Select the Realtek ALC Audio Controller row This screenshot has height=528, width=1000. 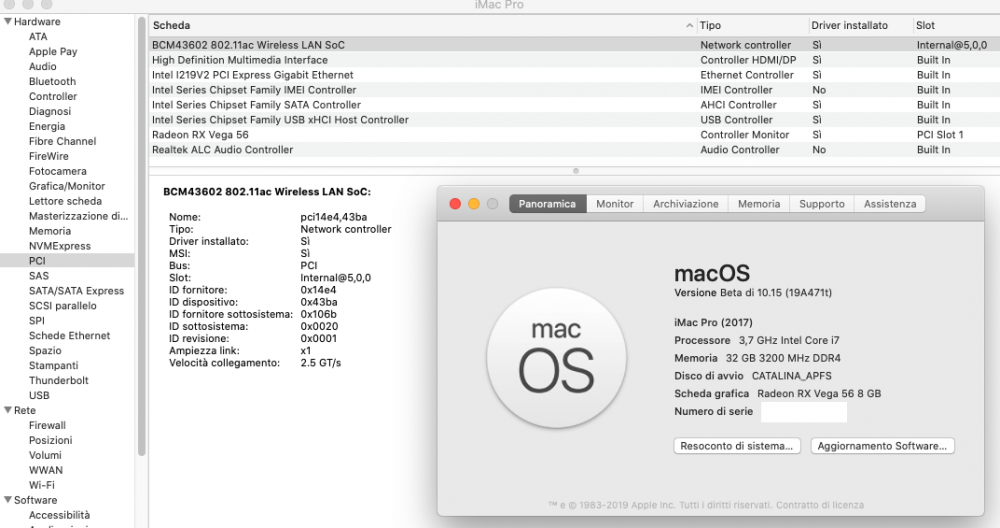574,150
